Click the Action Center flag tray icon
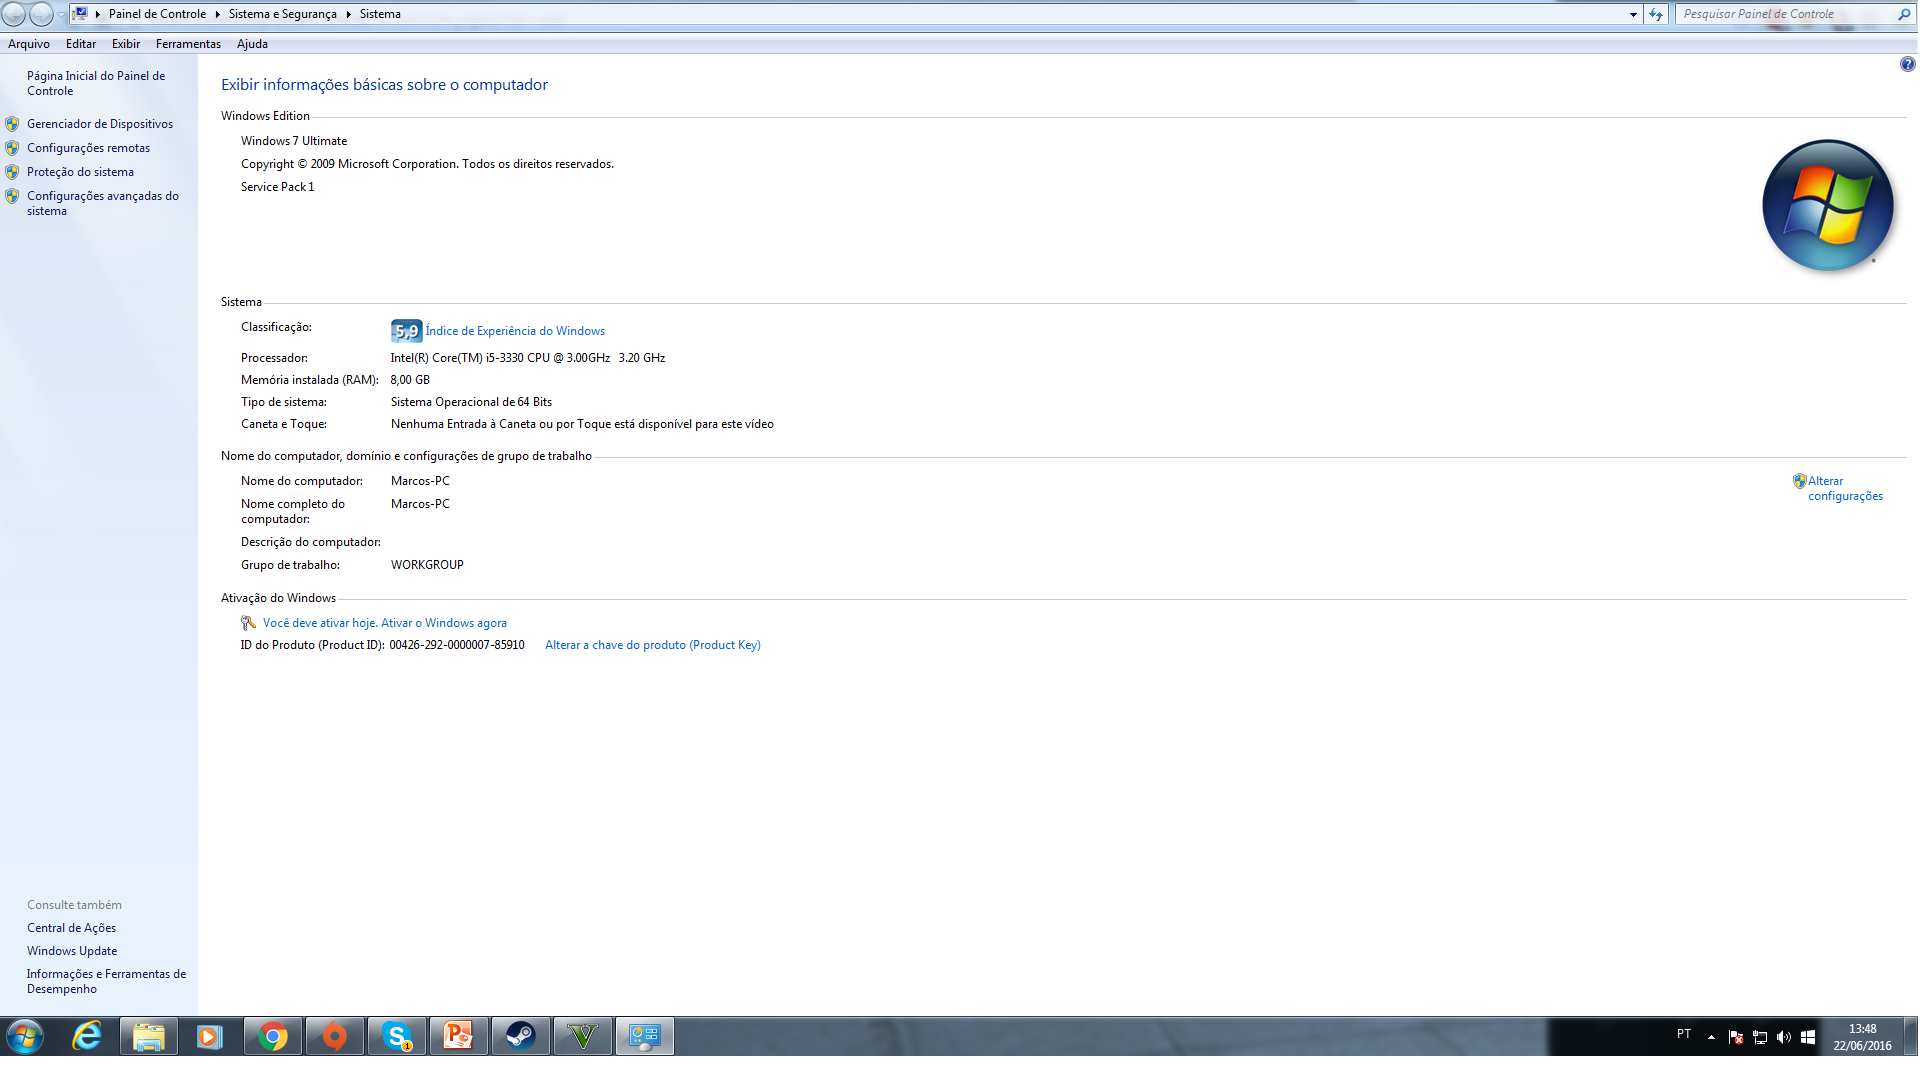 [x=1736, y=1037]
